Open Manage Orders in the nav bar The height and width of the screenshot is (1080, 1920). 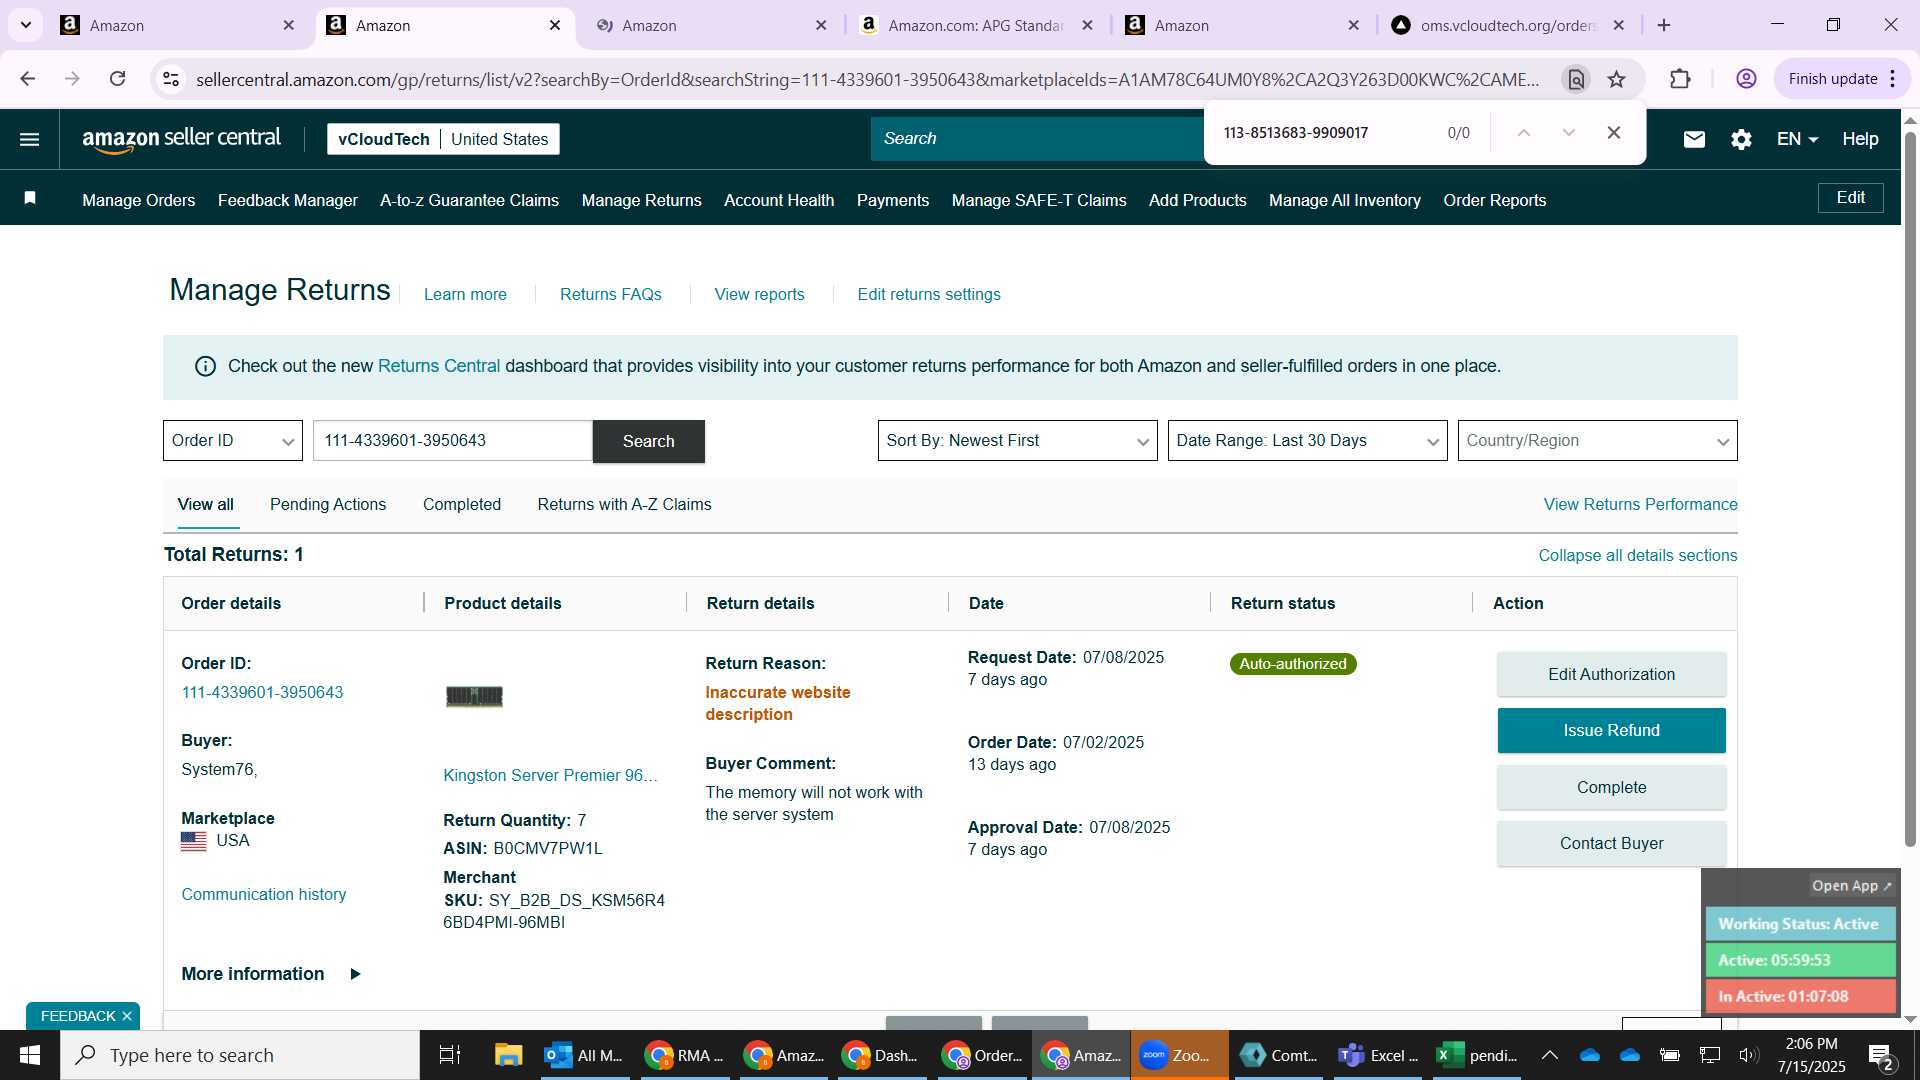(x=139, y=200)
